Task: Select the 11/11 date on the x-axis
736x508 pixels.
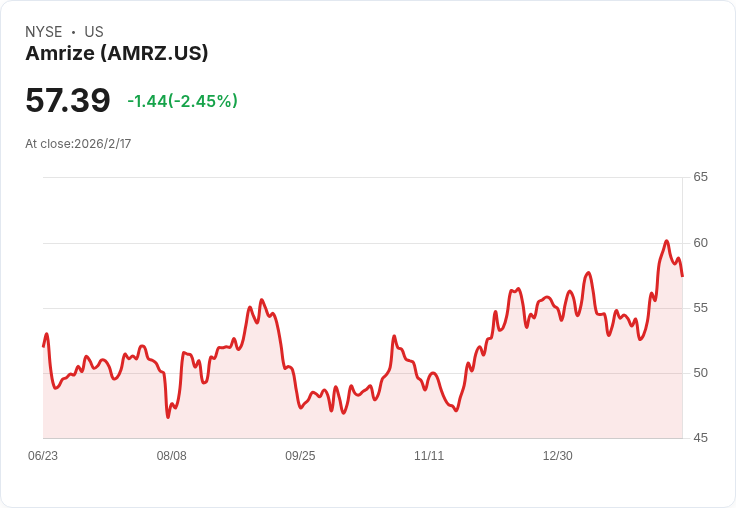Action: point(429,455)
